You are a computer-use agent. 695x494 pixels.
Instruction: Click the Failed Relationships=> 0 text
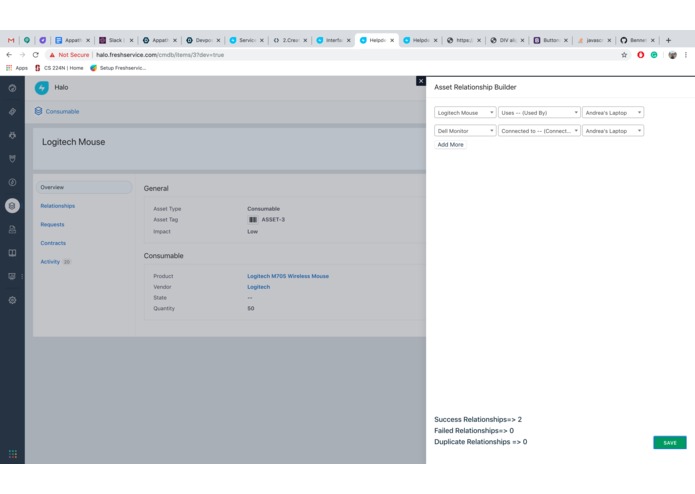[474, 431]
